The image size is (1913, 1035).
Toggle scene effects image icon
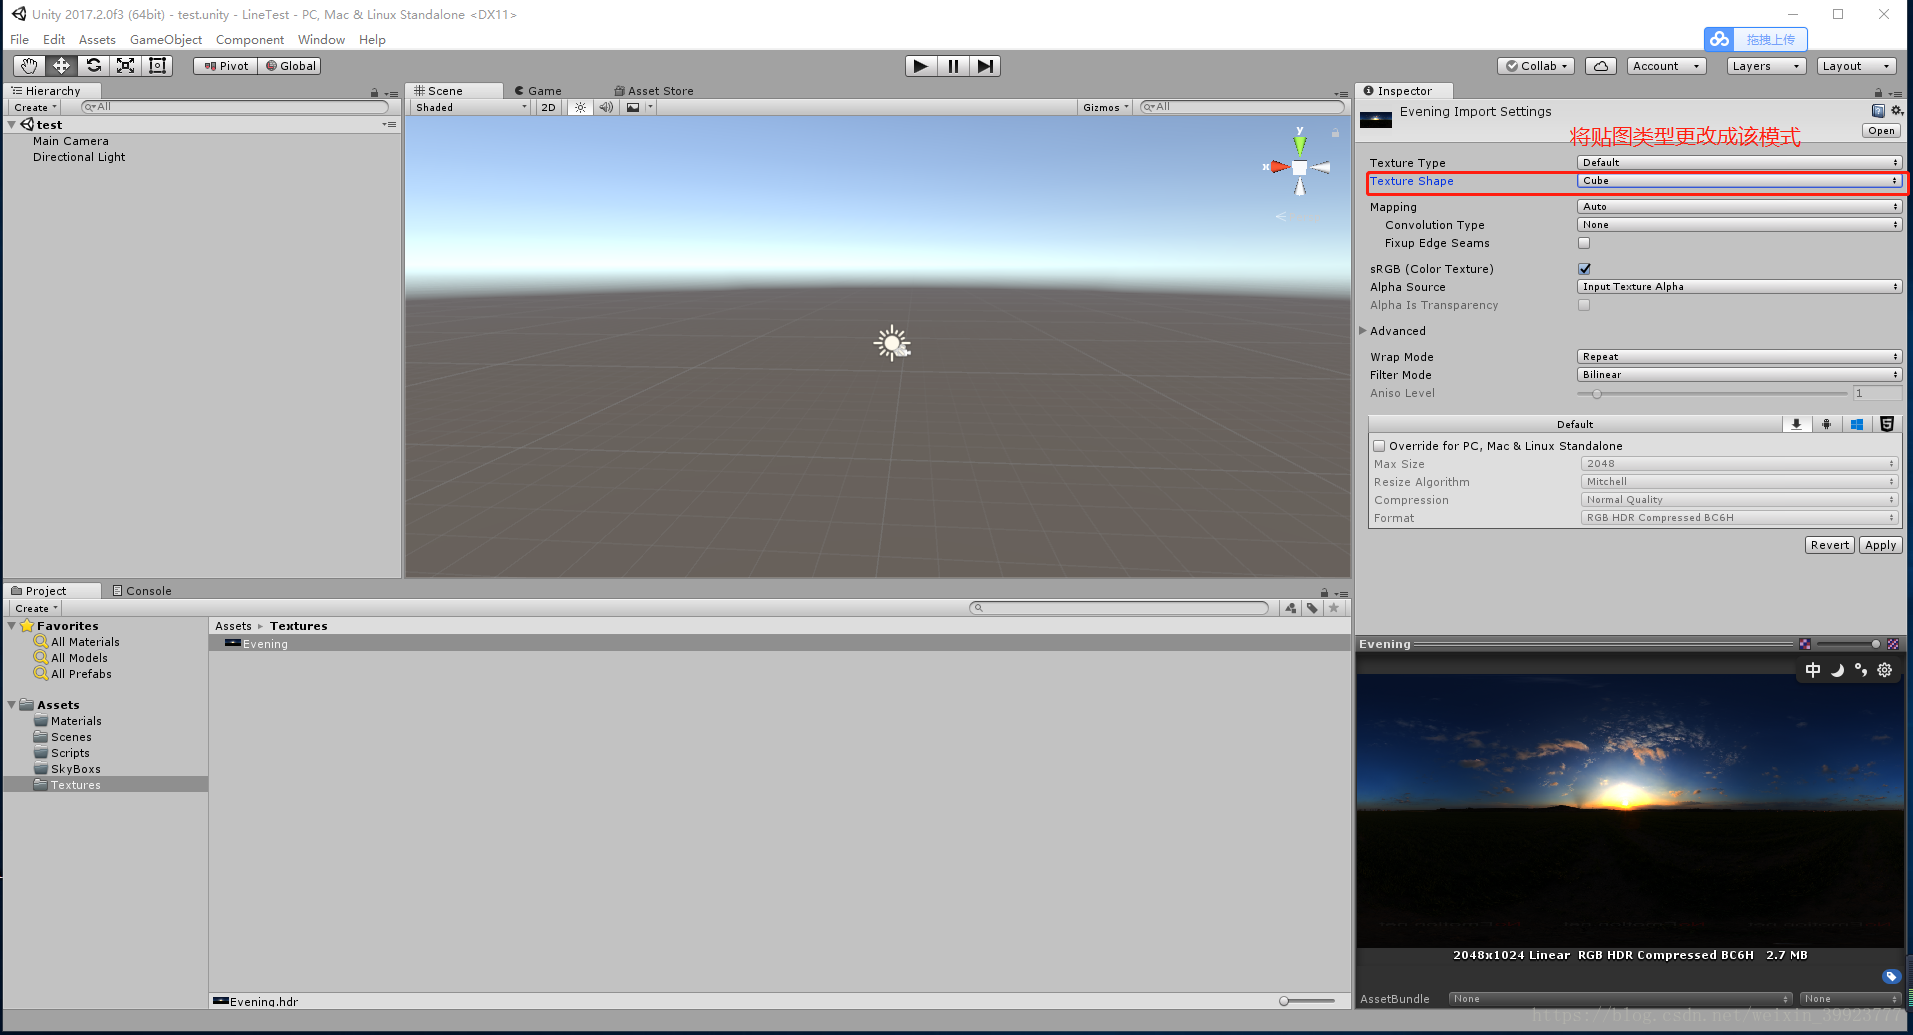(633, 107)
